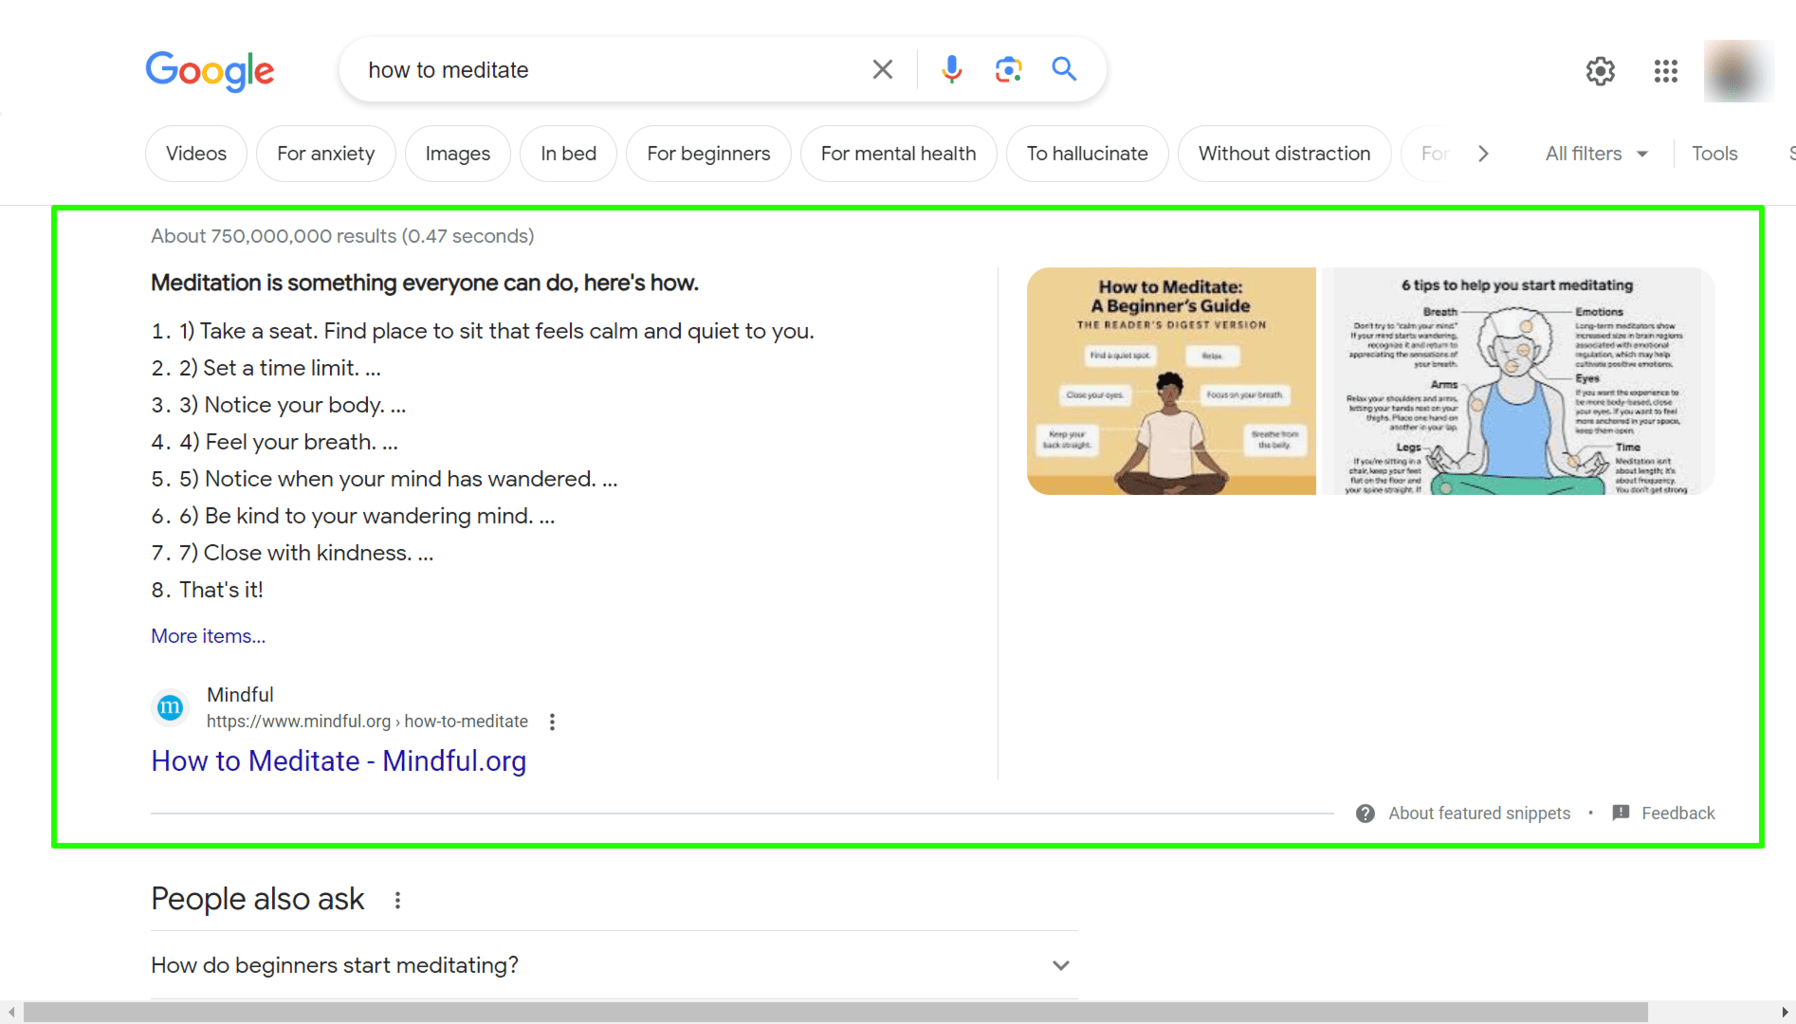The image size is (1796, 1024).
Task: Expand 'How do beginners start meditating?'
Action: 1060,965
